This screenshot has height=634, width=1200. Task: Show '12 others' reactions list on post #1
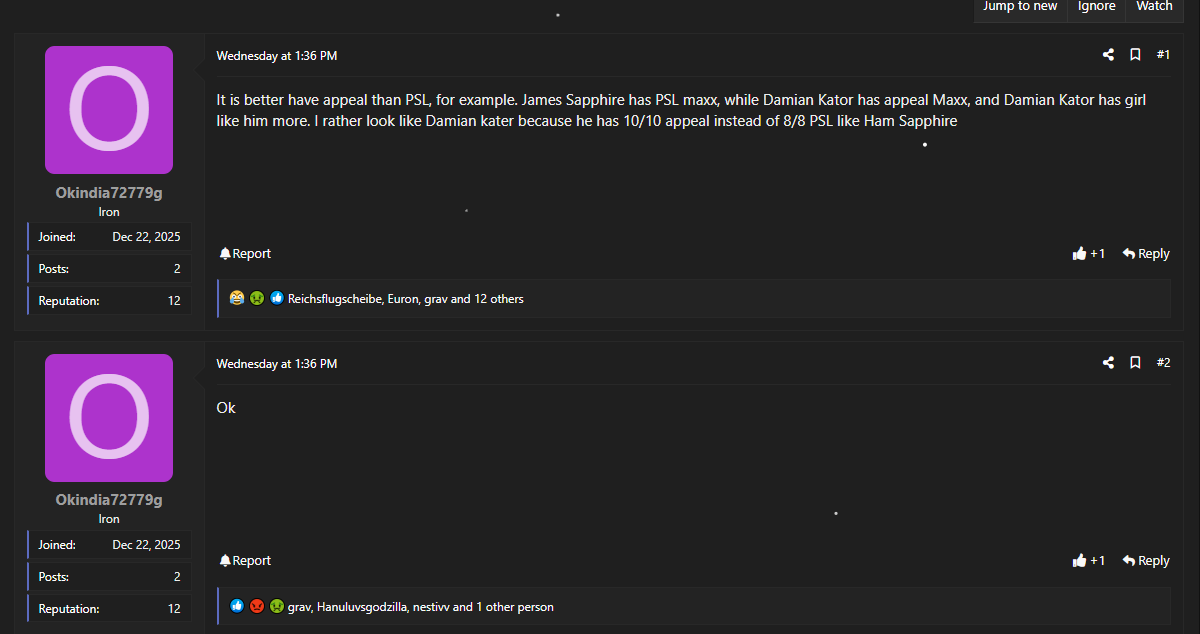click(x=498, y=299)
